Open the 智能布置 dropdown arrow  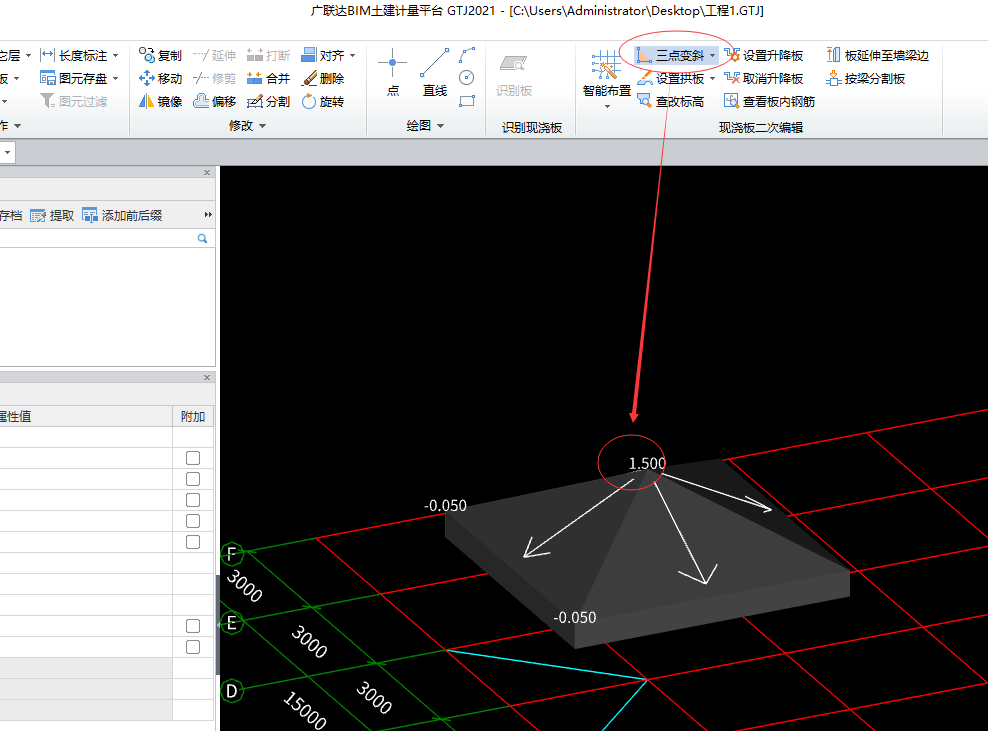607,106
